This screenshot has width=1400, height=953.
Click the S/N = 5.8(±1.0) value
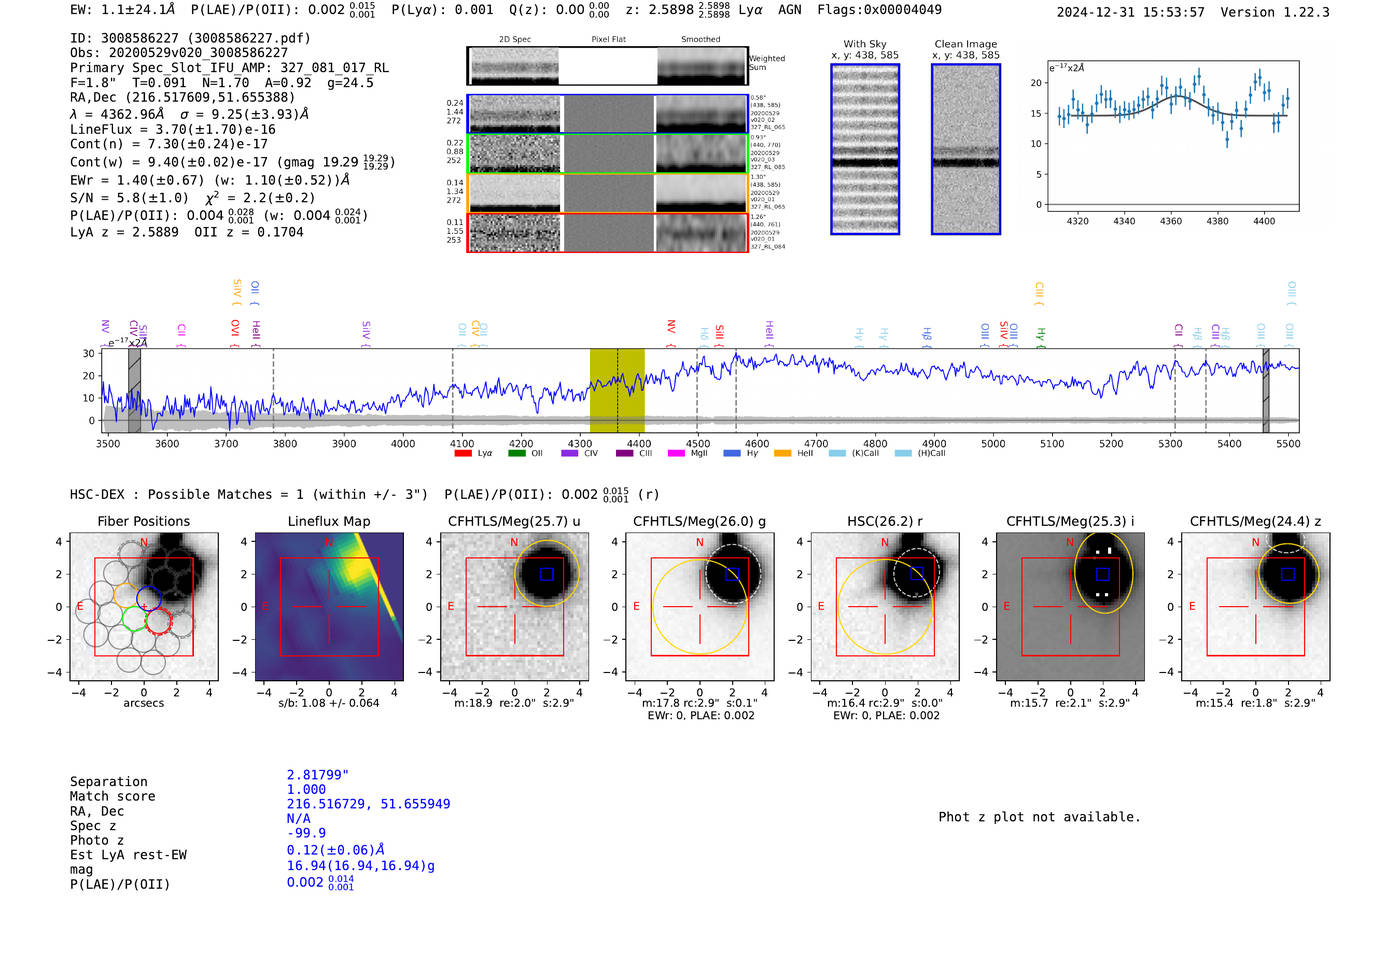129,198
